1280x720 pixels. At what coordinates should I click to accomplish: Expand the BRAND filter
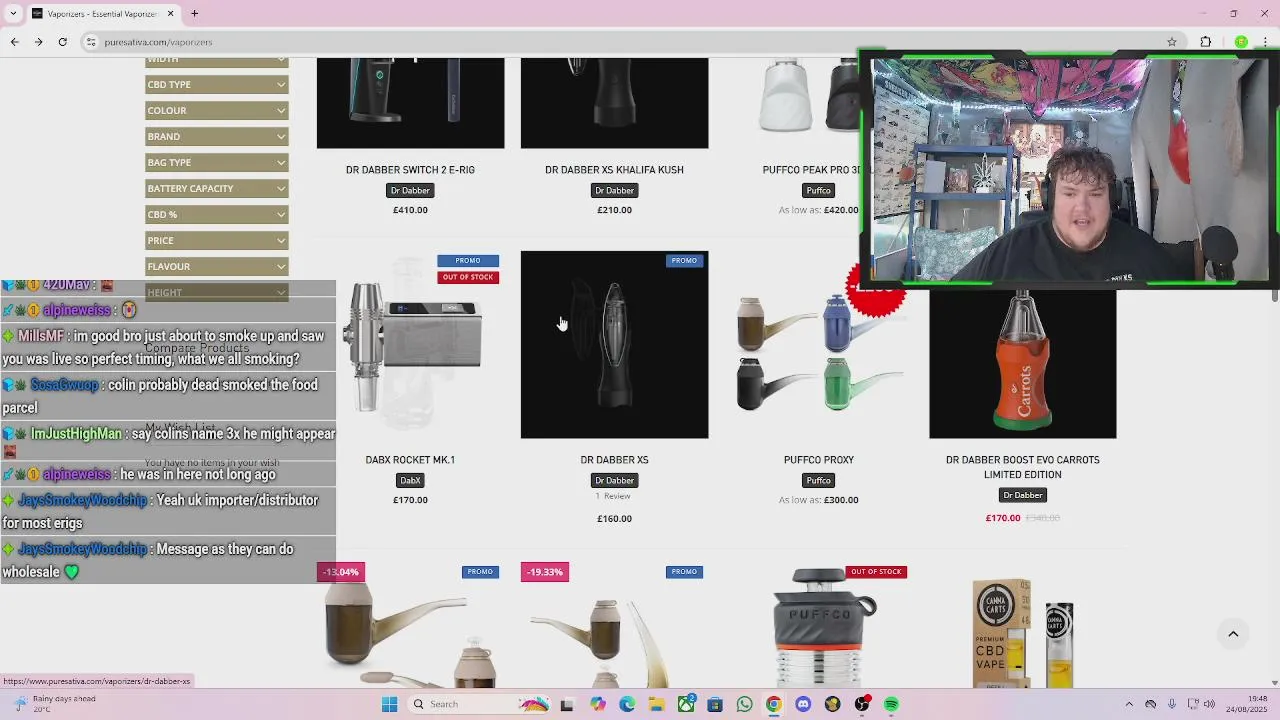pyautogui.click(x=216, y=136)
